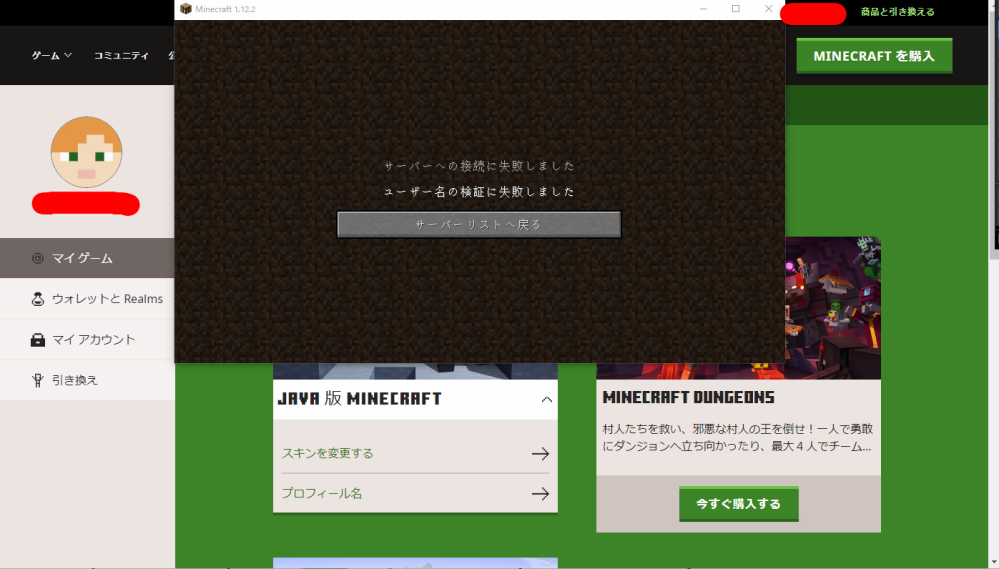Click the chest icon beside マイ アカウント

point(38,340)
